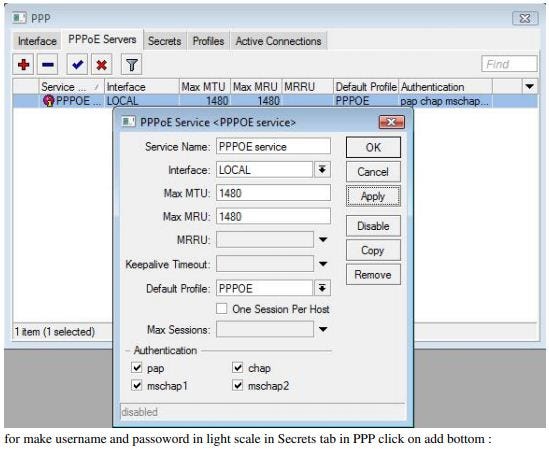
Task: View the Active Connections tab
Action: pos(278,41)
